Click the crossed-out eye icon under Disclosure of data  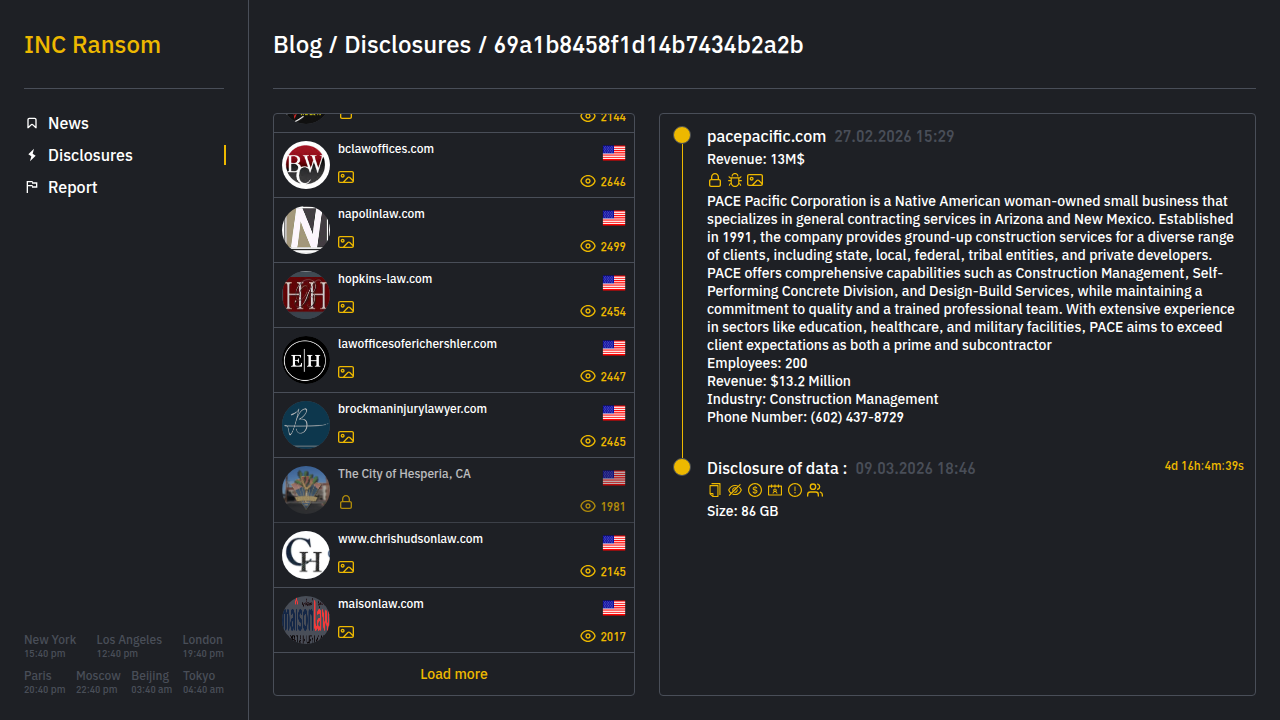click(x=735, y=490)
